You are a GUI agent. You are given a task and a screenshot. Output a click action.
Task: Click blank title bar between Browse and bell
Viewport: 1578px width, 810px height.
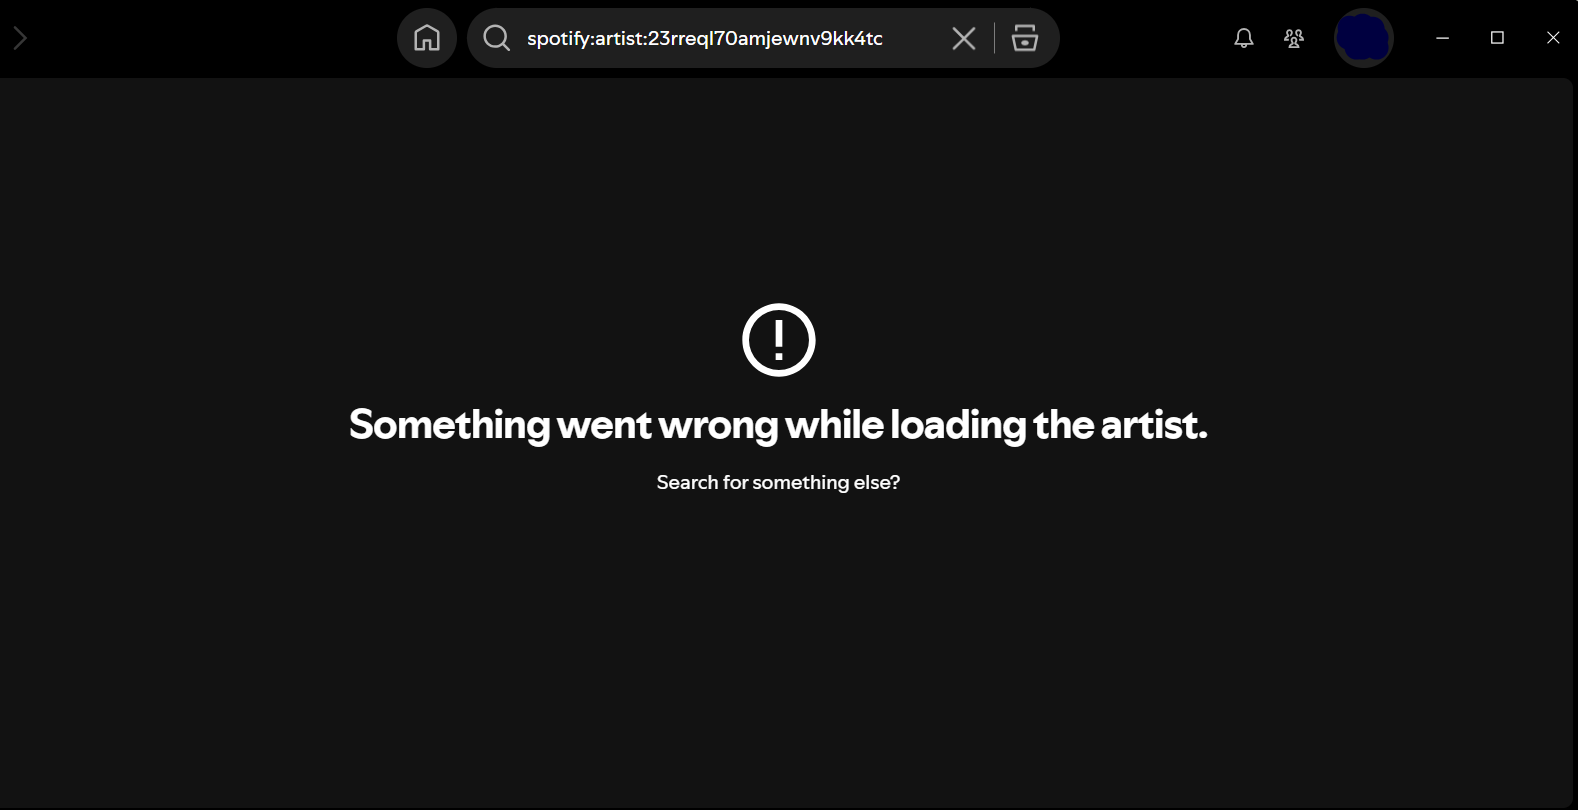[x=1145, y=38]
